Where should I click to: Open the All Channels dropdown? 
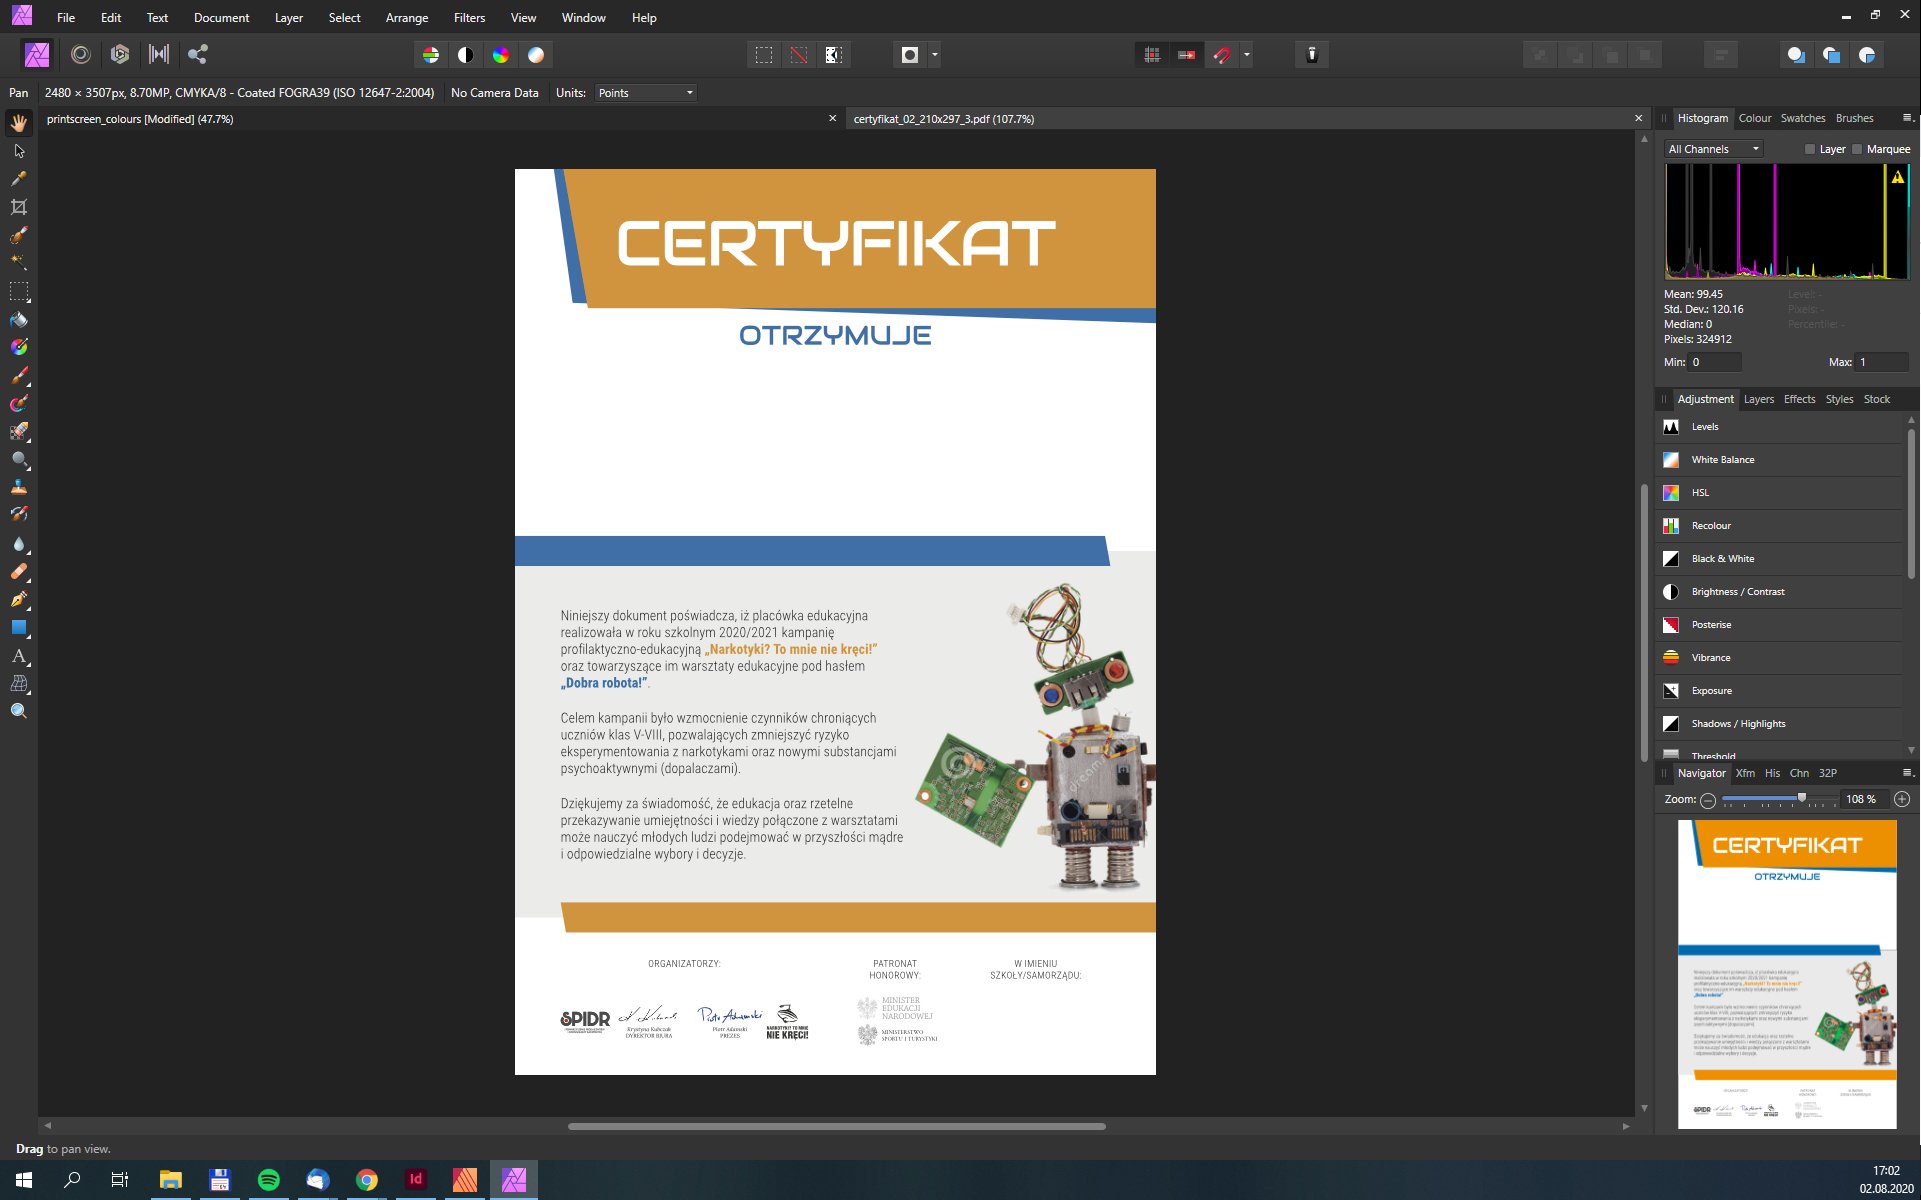(x=1713, y=149)
